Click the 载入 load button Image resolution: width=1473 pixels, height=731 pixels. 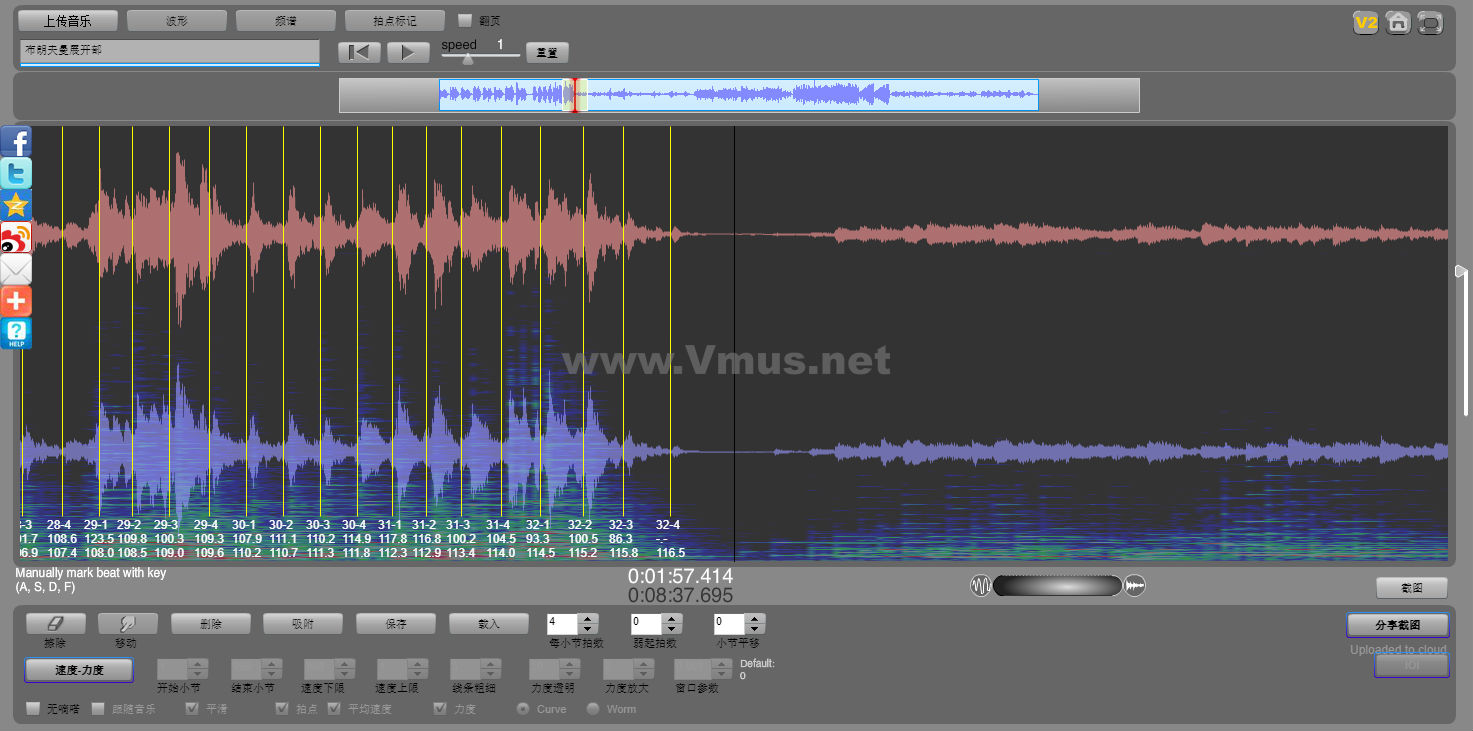click(x=489, y=623)
